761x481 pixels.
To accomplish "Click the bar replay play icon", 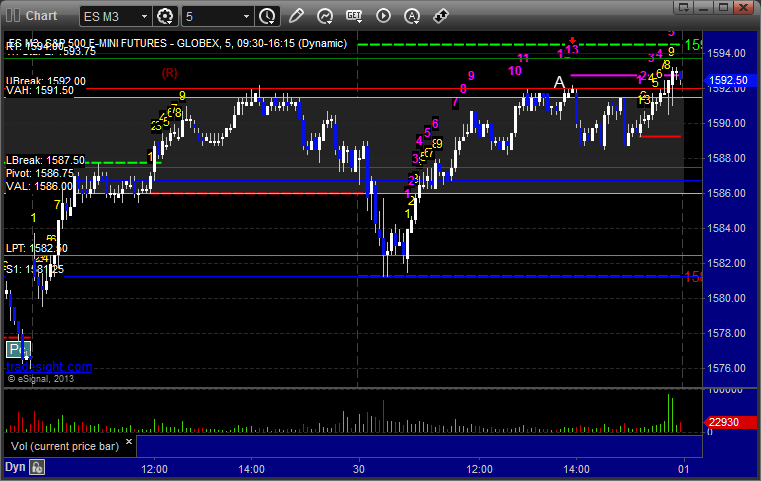I will [383, 16].
